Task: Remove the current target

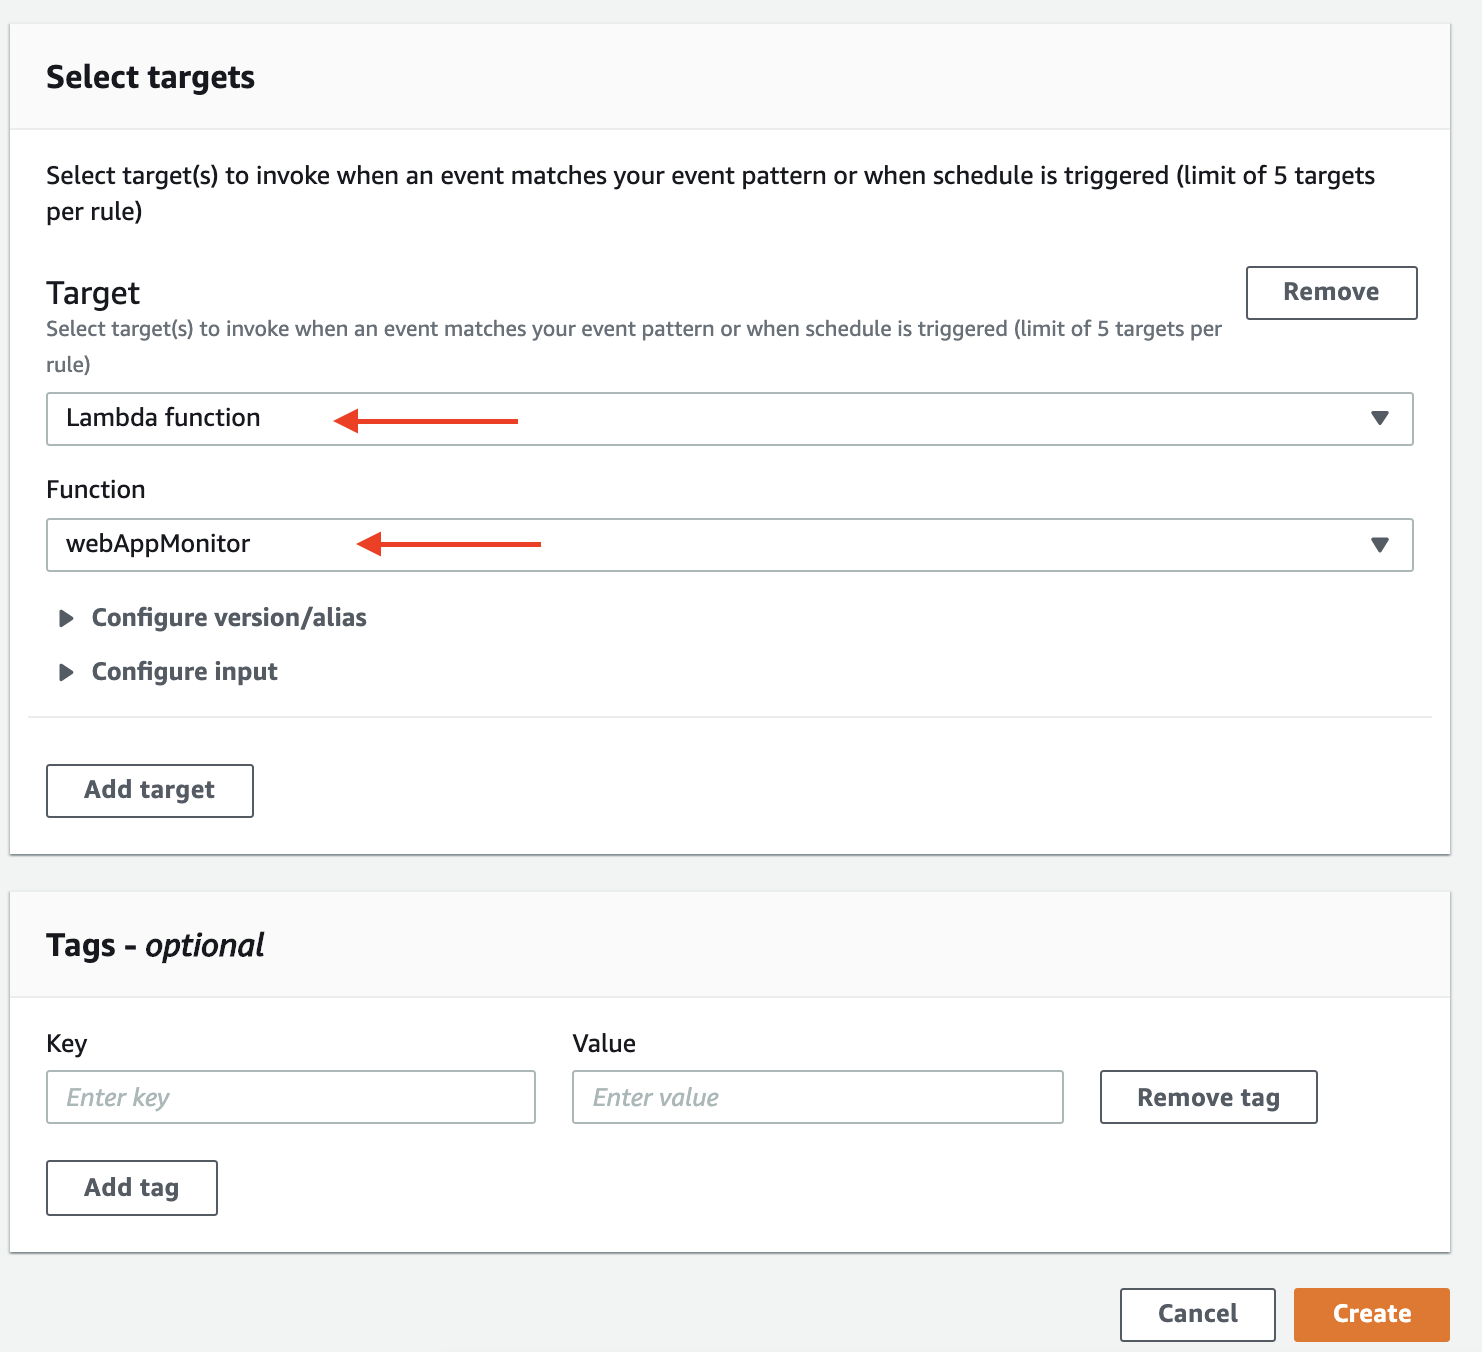Action: (1330, 292)
